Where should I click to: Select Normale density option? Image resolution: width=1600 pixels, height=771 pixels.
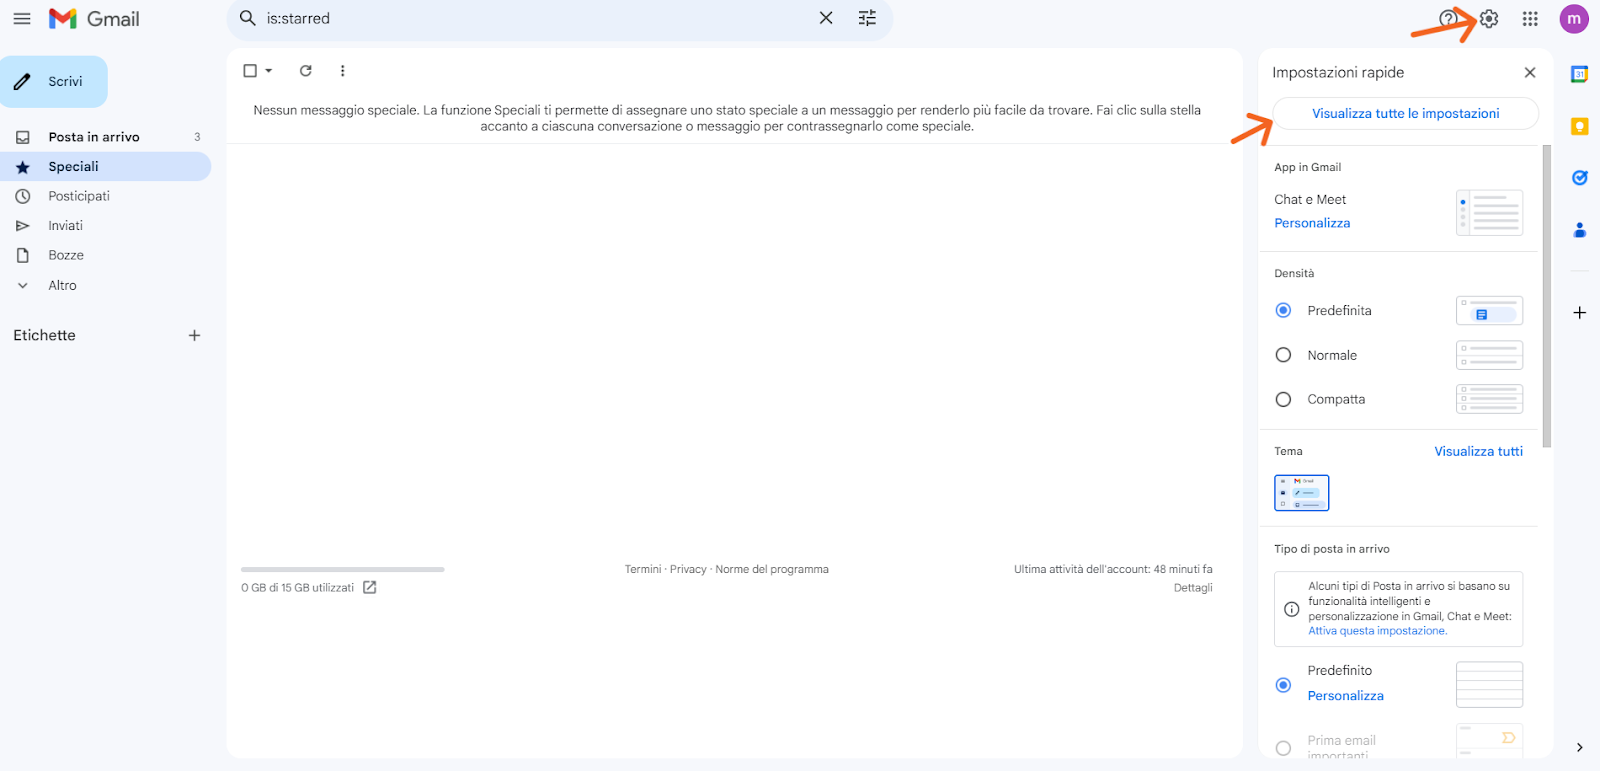click(1283, 355)
